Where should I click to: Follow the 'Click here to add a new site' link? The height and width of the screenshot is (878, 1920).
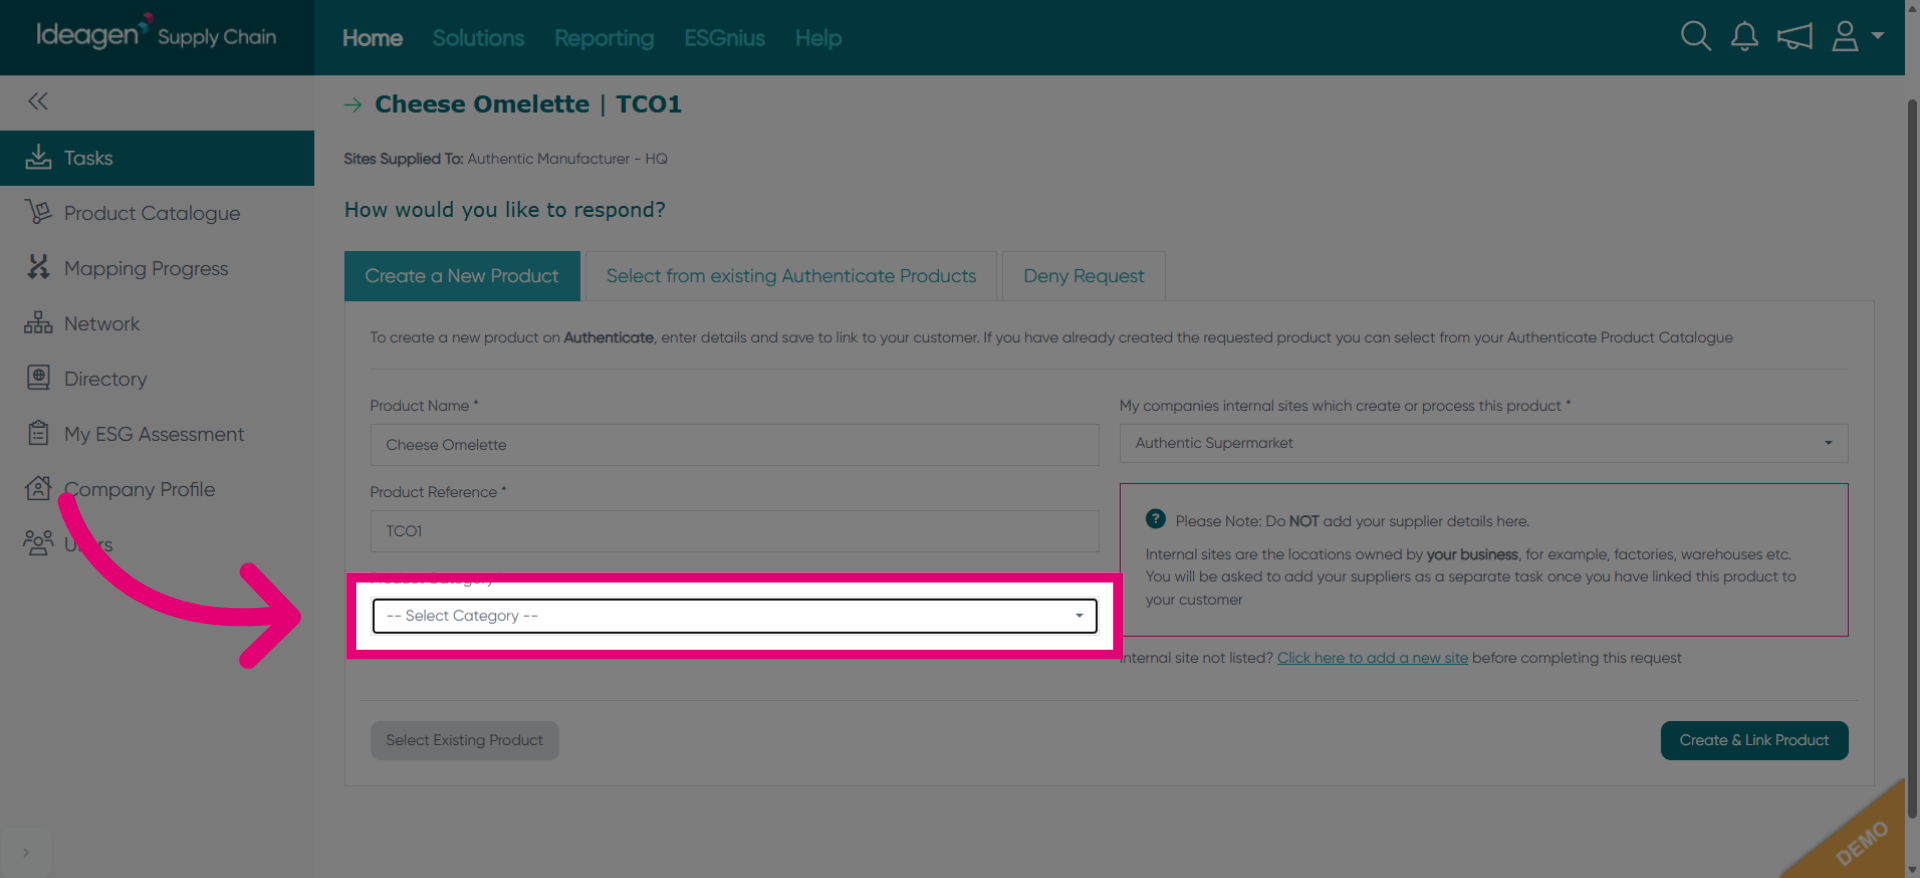(x=1372, y=658)
